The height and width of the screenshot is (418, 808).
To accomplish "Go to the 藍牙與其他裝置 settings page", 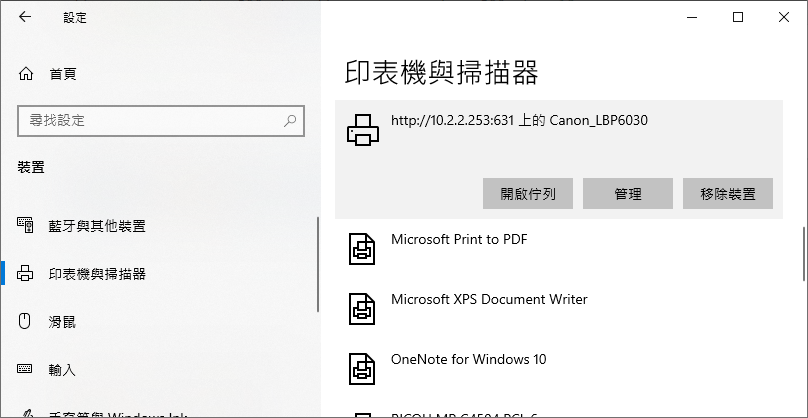I will (x=97, y=225).
